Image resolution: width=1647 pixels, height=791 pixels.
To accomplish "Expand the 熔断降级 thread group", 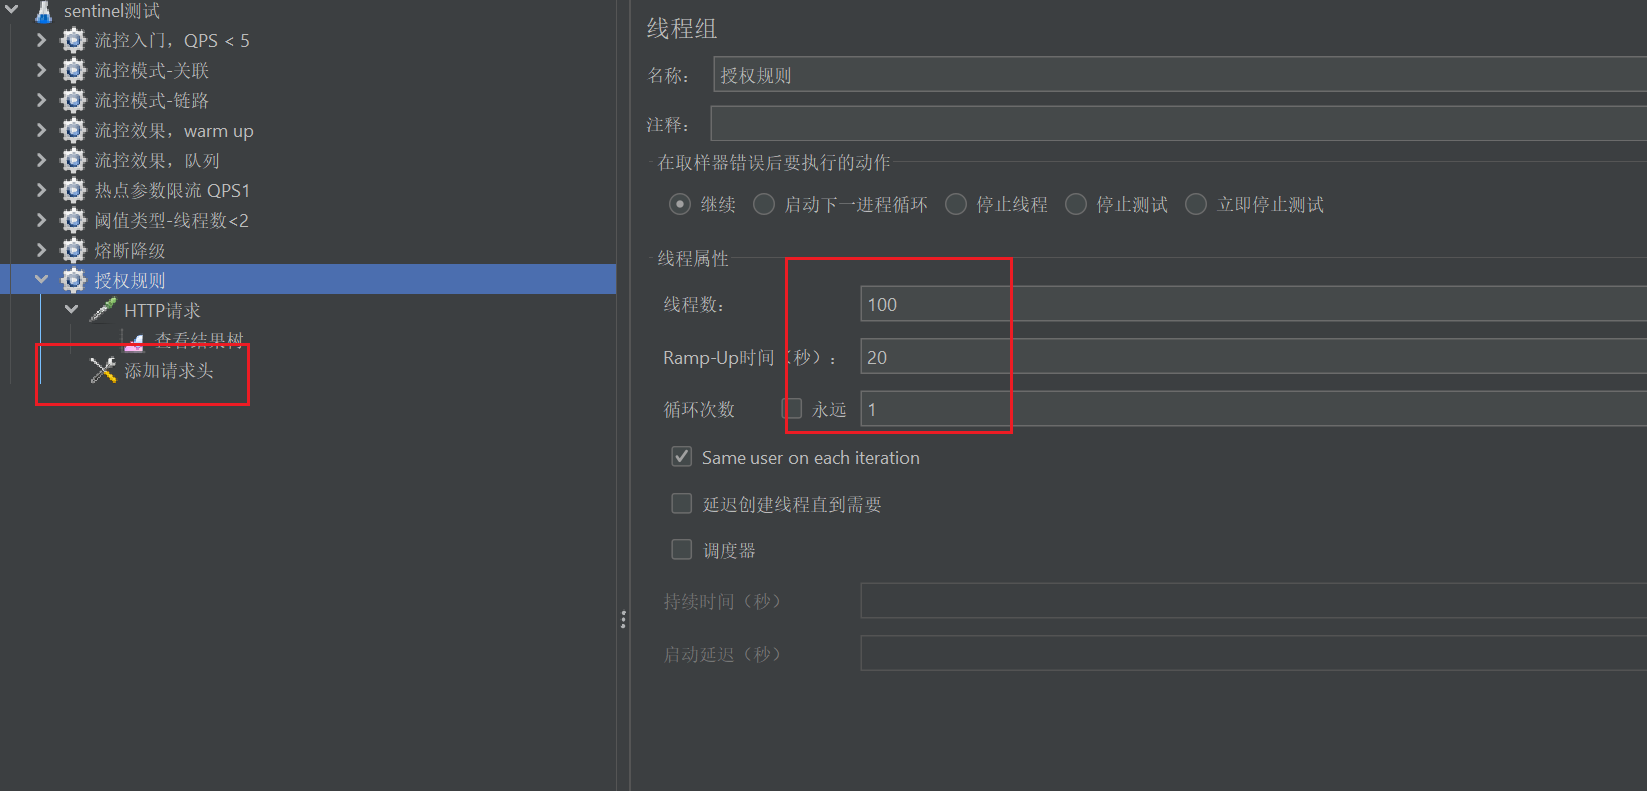I will (41, 250).
